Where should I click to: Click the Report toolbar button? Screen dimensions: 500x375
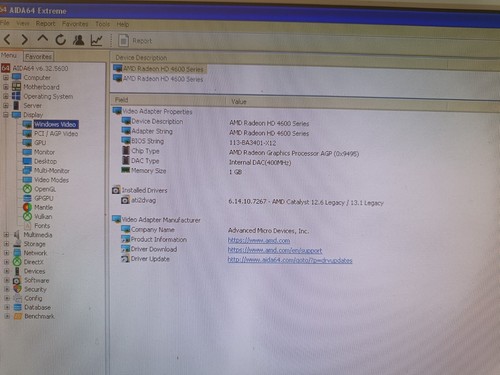135,41
